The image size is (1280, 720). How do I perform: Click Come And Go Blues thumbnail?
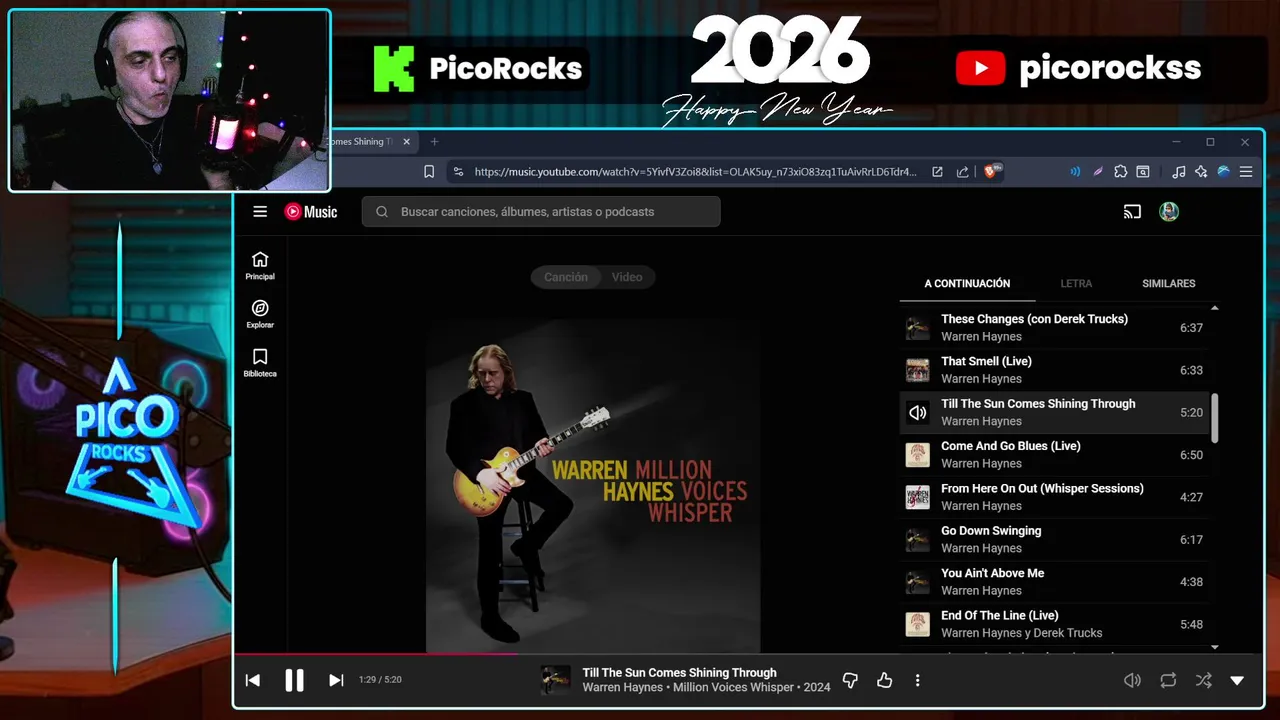[x=917, y=455]
